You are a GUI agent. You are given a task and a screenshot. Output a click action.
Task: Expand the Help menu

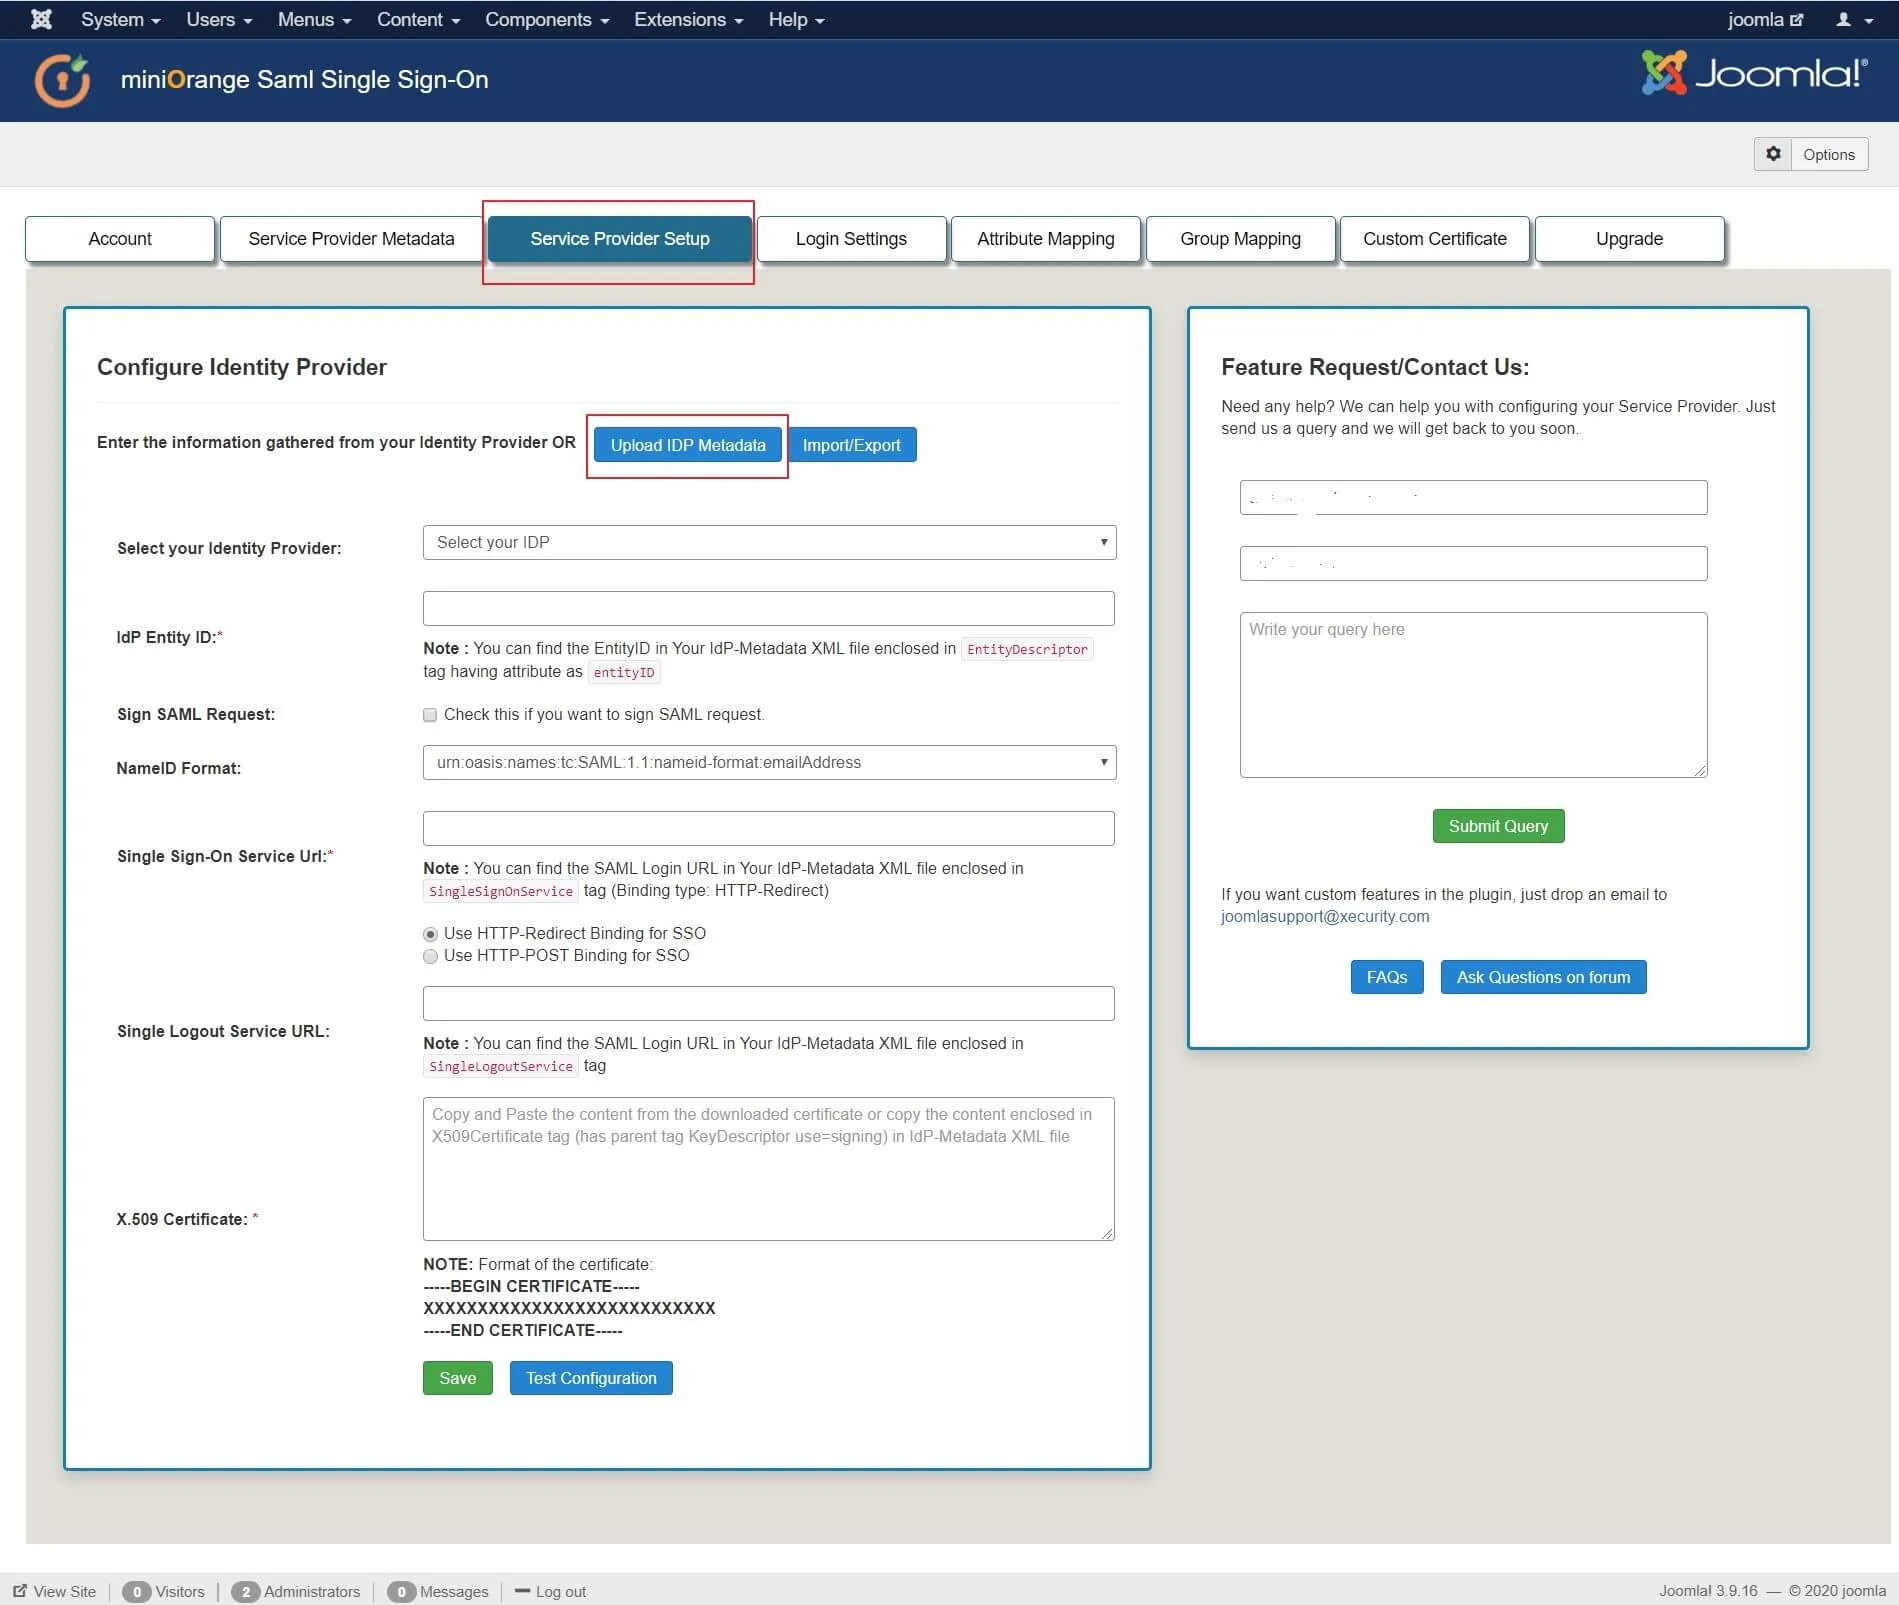(x=796, y=19)
